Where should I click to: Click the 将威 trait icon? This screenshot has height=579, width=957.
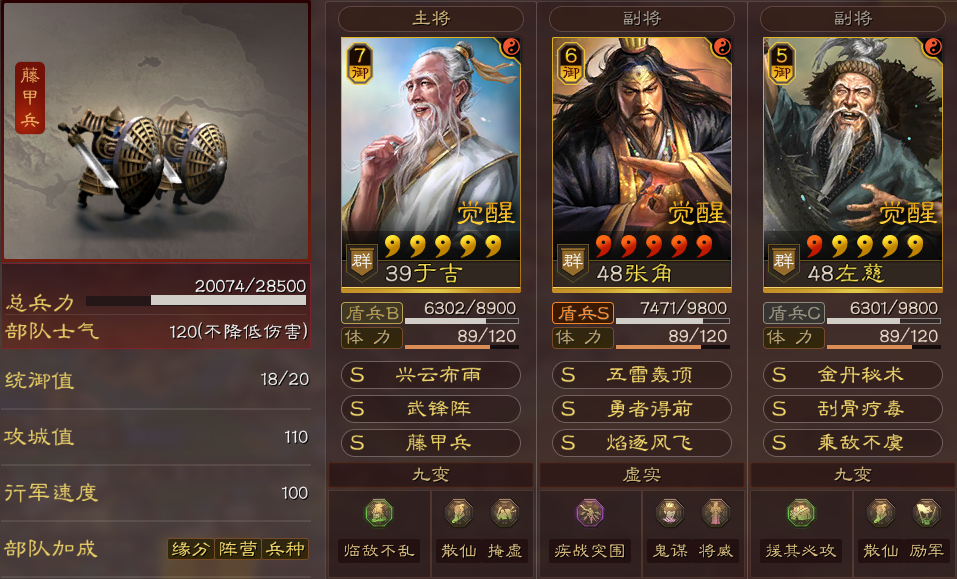click(x=716, y=512)
